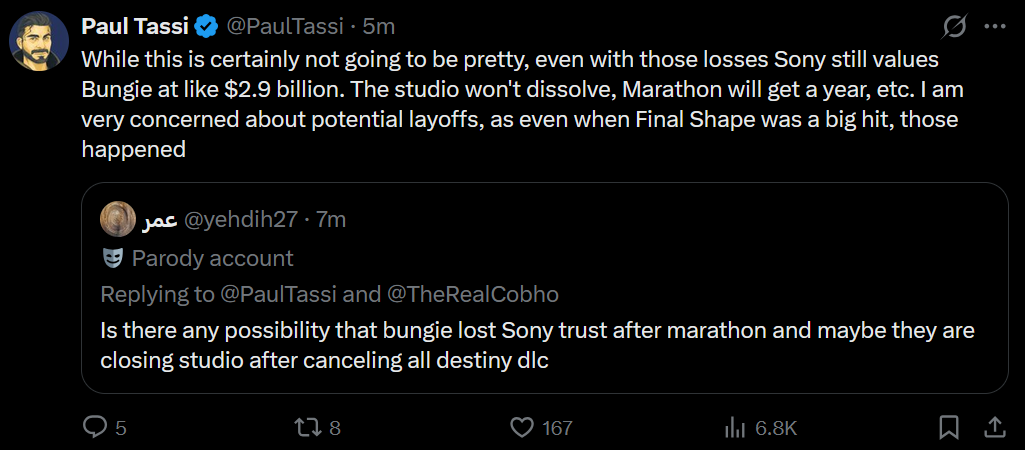
Task: Open the quoted tweet text about closing studio
Action: click(x=537, y=345)
